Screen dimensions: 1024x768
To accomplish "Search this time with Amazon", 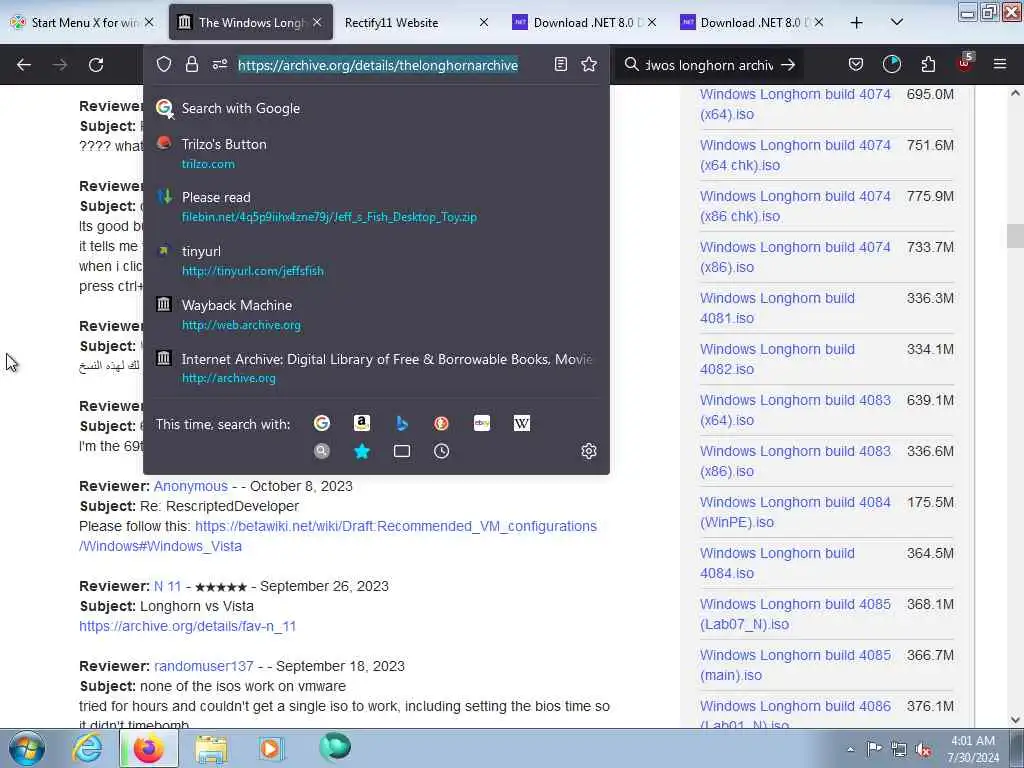I will (x=362, y=423).
